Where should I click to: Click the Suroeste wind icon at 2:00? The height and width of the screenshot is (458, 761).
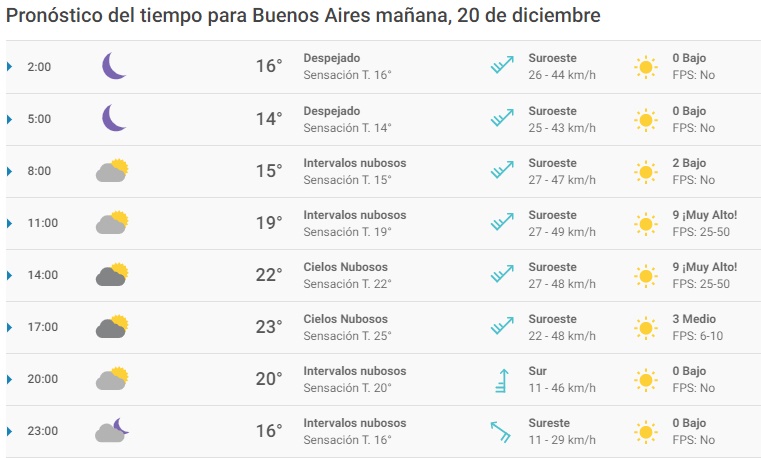(501, 67)
